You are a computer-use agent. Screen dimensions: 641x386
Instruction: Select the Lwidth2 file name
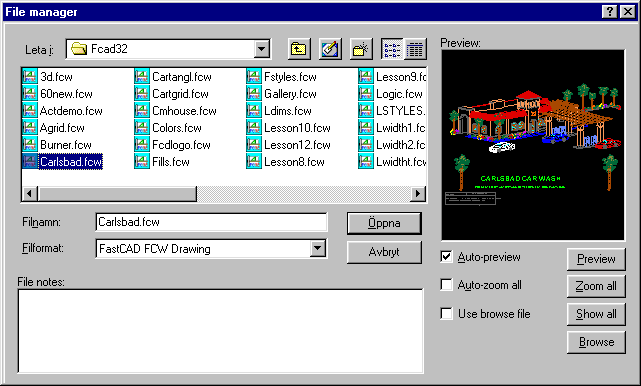click(x=401, y=145)
